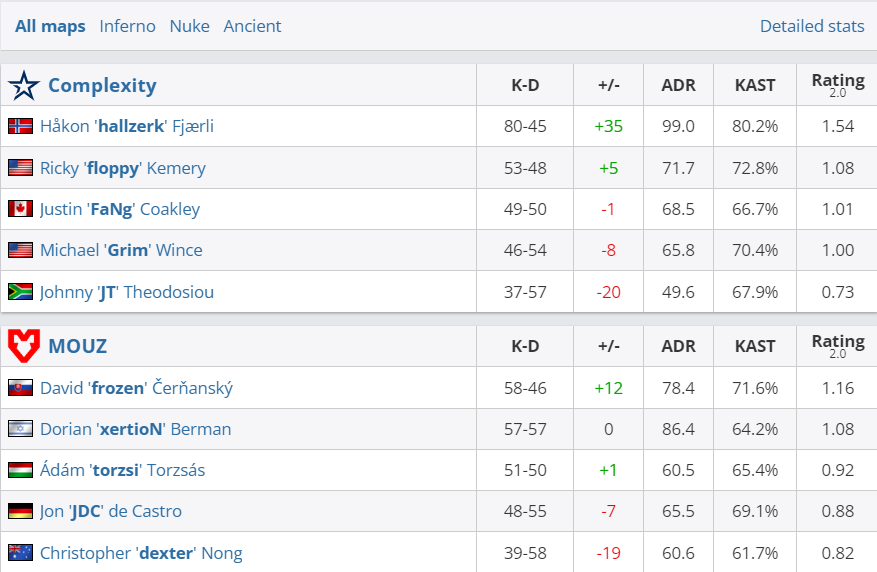The image size is (877, 572).
Task: Click the Norwegian flag beside hallzerk
Action: 20,126
